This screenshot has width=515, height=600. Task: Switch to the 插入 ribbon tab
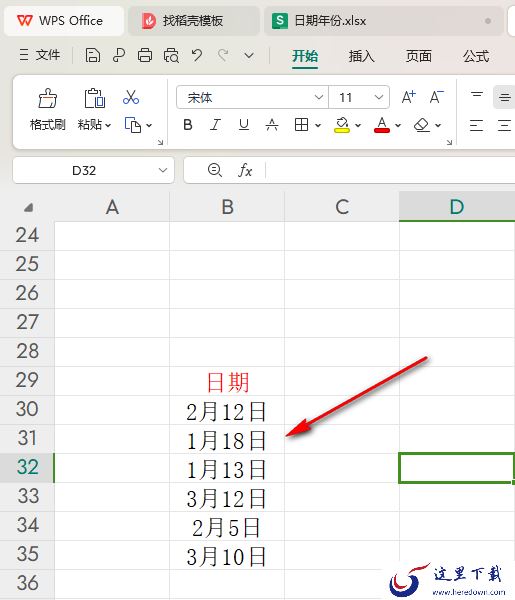pos(361,56)
